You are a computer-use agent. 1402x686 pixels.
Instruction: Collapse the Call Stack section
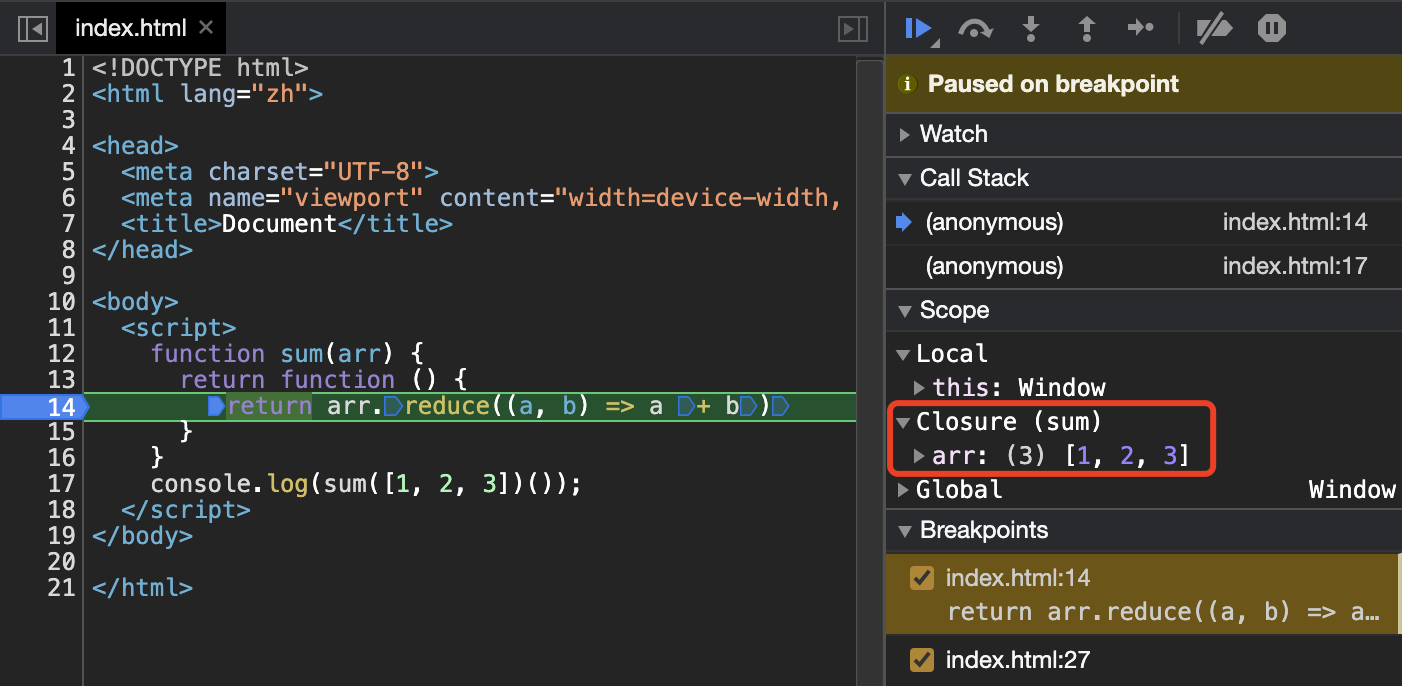point(905,178)
